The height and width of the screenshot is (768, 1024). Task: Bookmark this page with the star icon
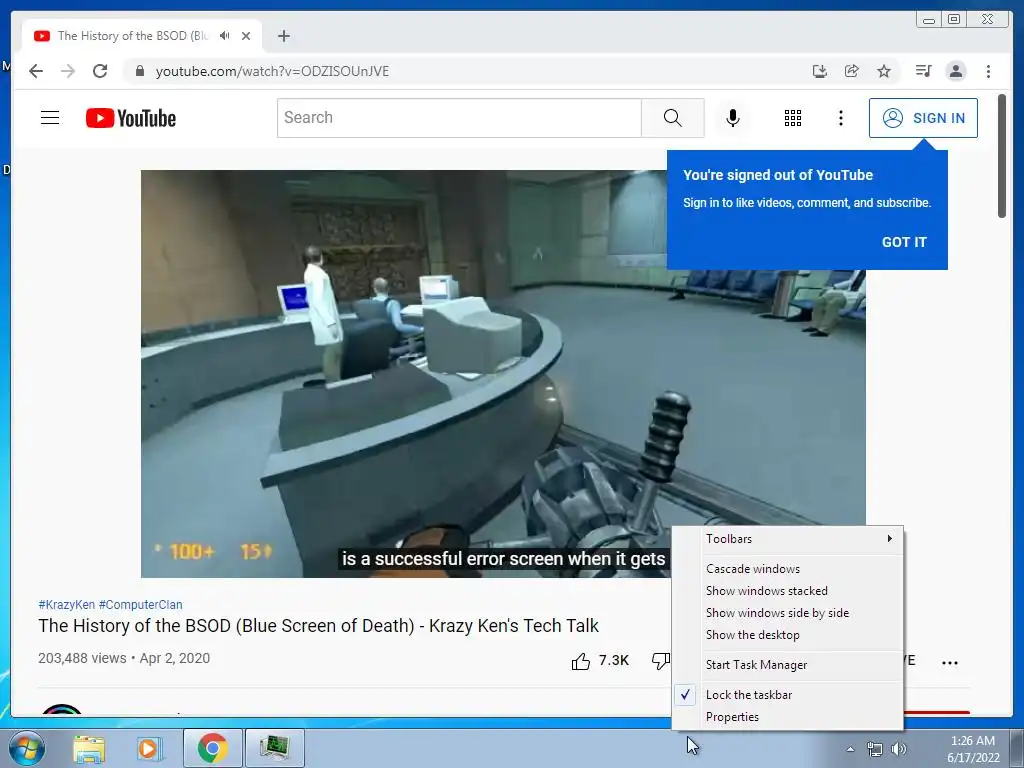coord(884,71)
